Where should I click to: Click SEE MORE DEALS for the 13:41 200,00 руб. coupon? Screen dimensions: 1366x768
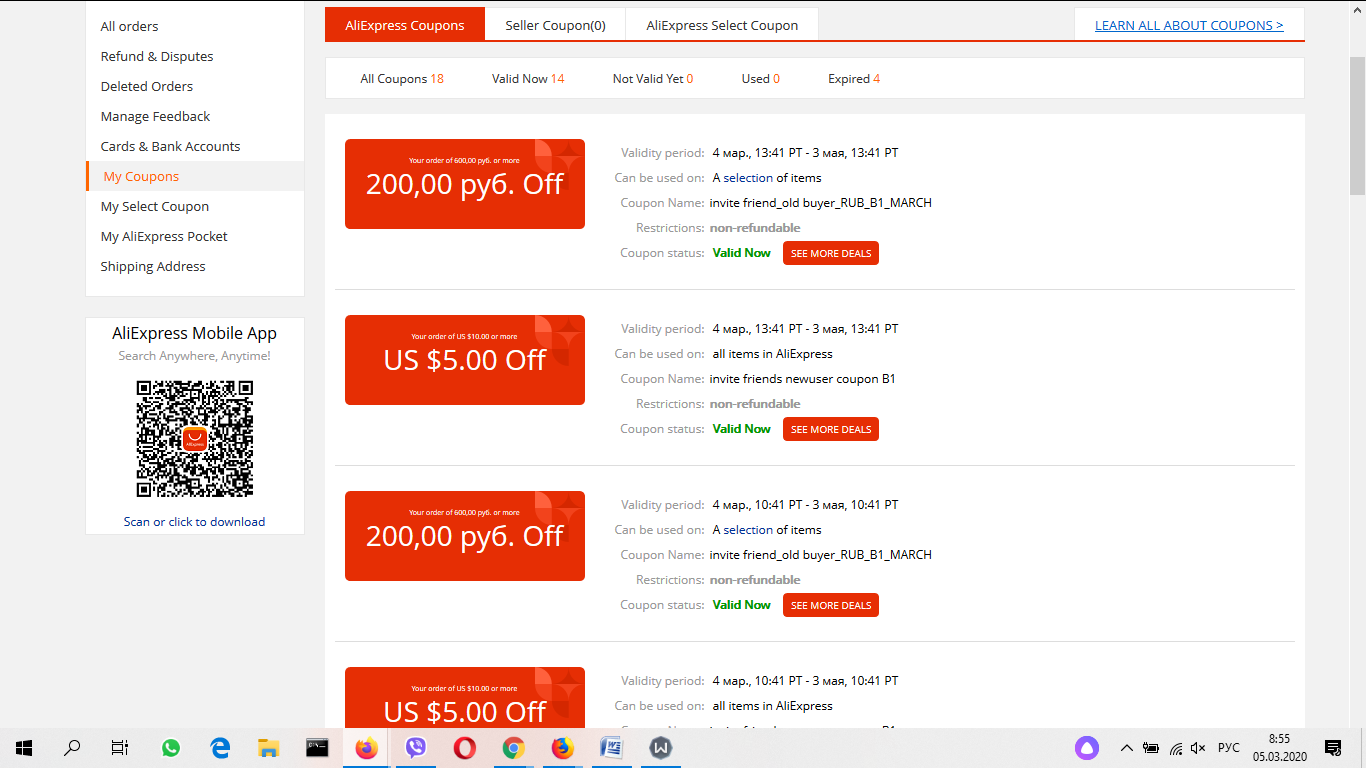tap(831, 253)
